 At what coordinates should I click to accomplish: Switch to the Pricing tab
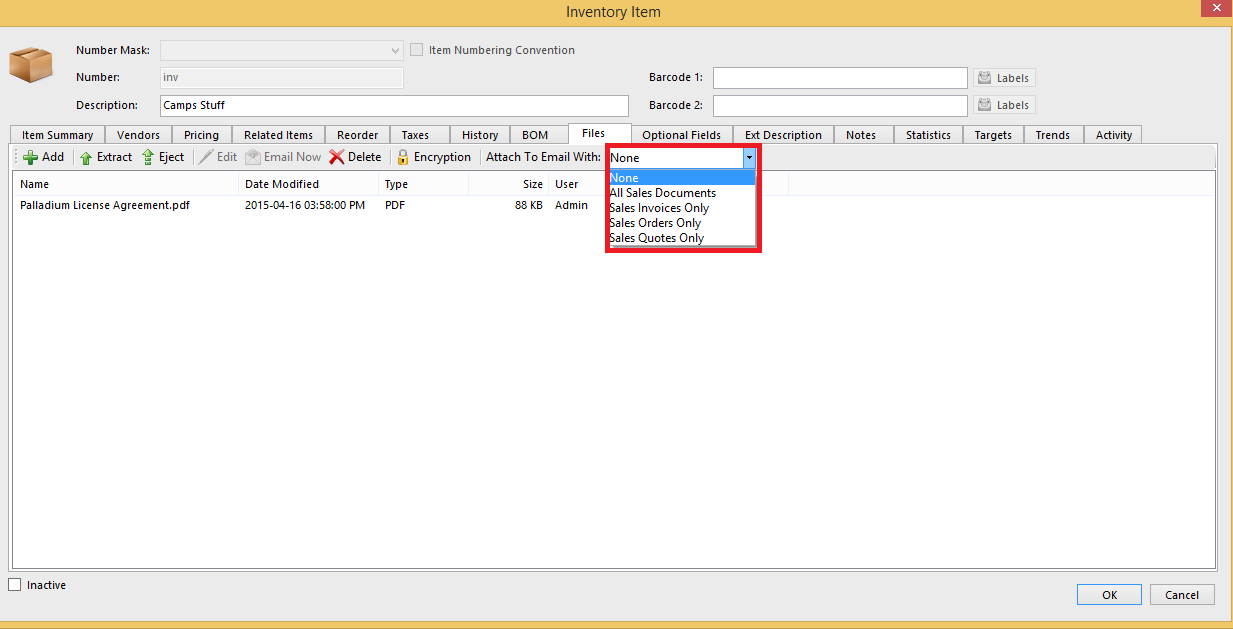pyautogui.click(x=201, y=135)
